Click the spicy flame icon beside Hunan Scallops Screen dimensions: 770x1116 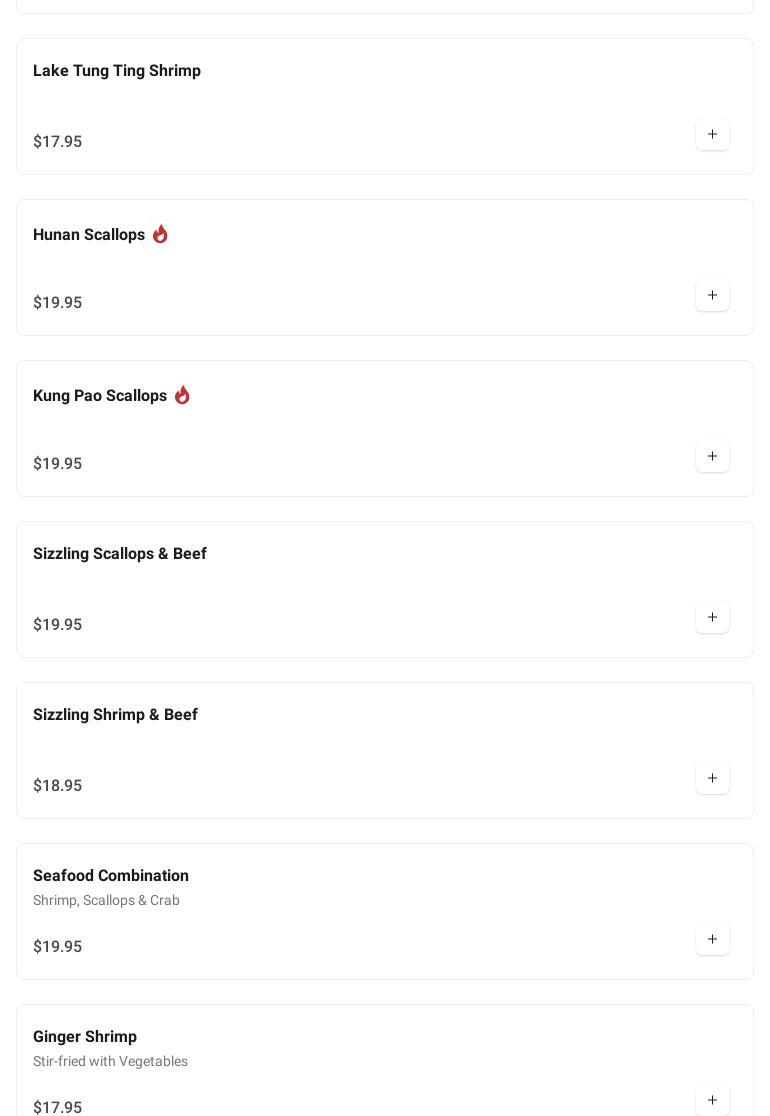(160, 234)
